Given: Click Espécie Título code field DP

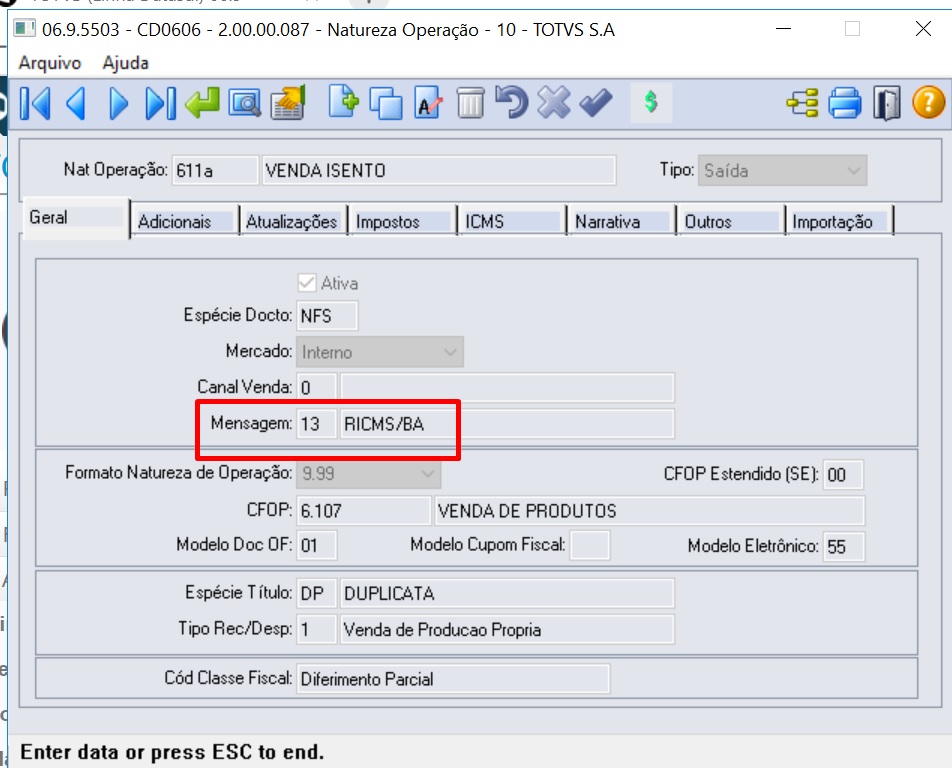Looking at the screenshot, I should click(316, 593).
